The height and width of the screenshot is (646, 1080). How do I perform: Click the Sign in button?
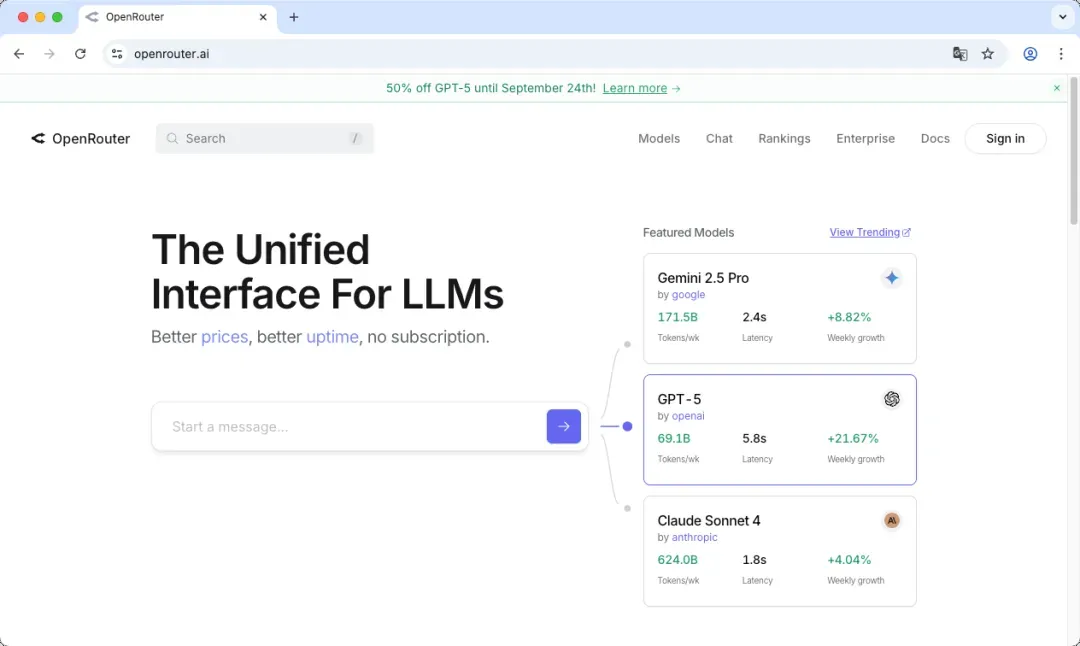point(1005,139)
